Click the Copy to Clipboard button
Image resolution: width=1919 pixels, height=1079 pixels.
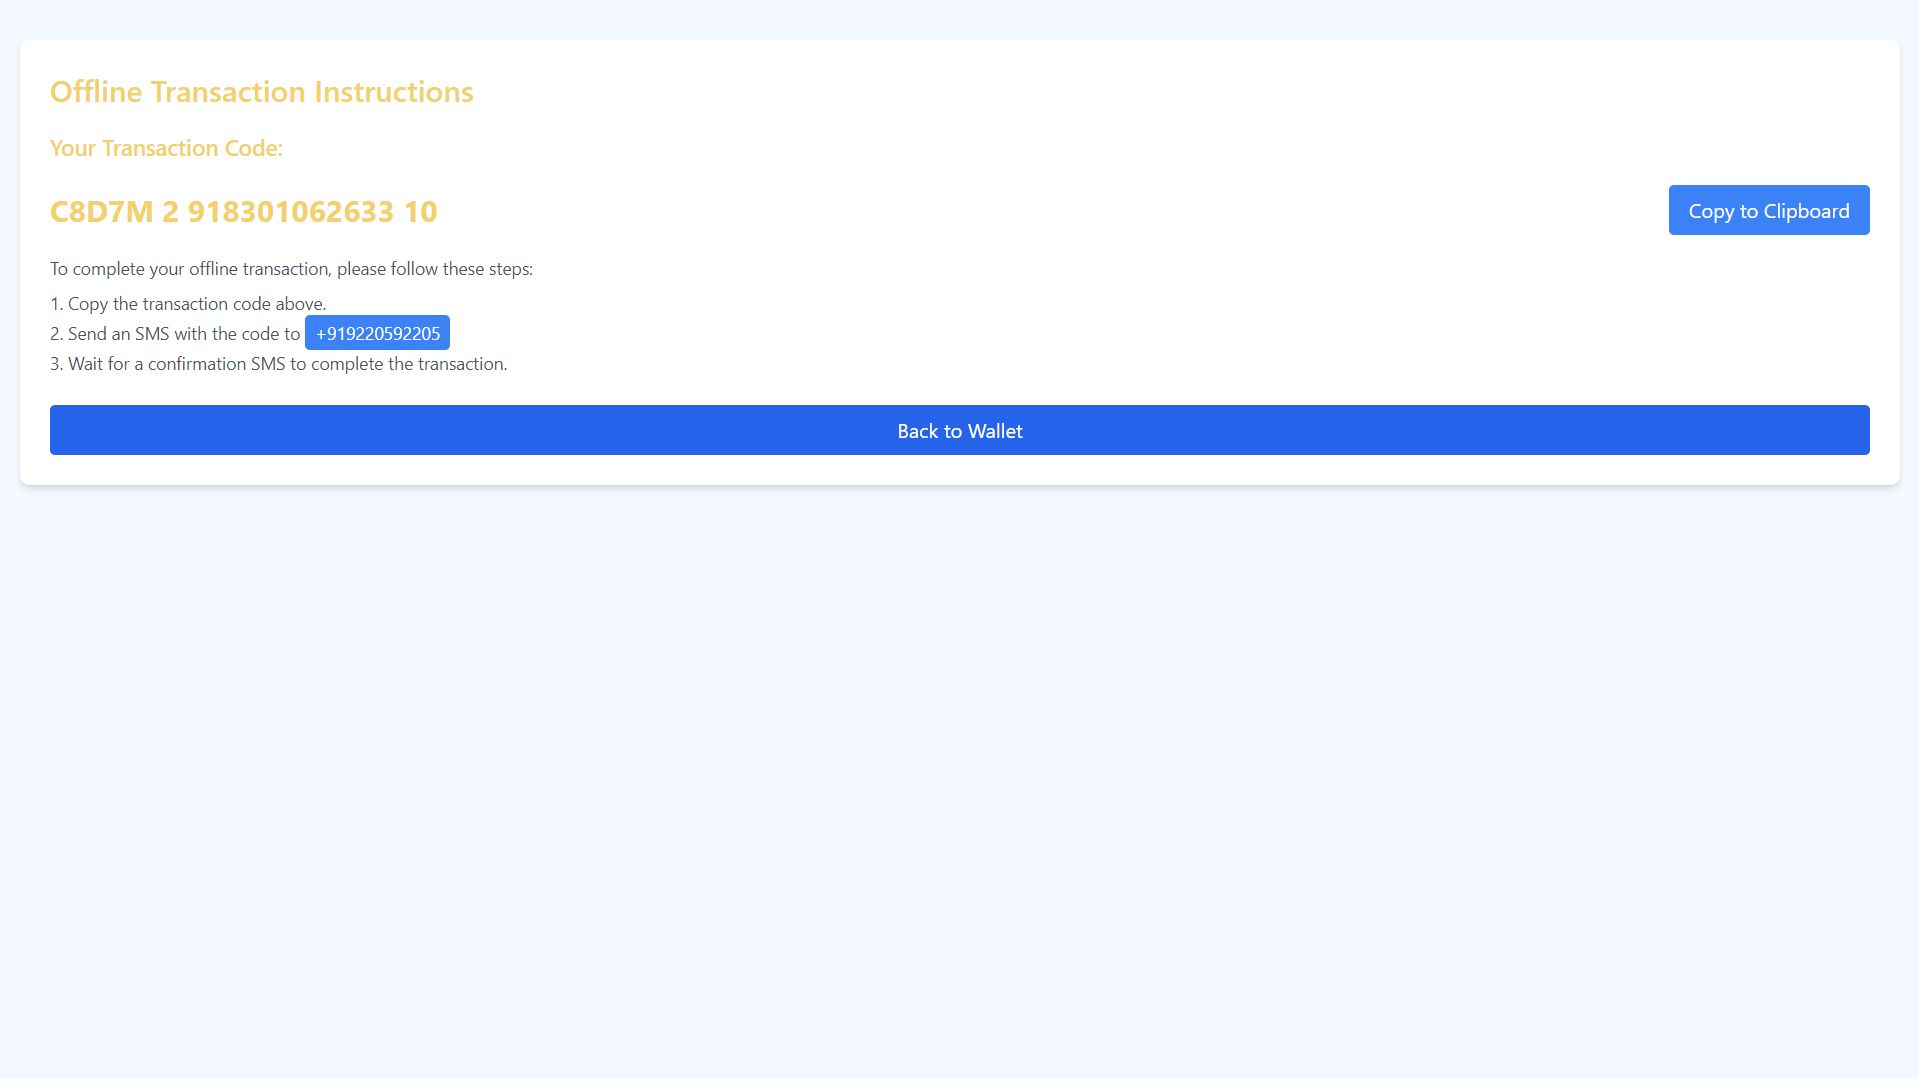(x=1768, y=210)
